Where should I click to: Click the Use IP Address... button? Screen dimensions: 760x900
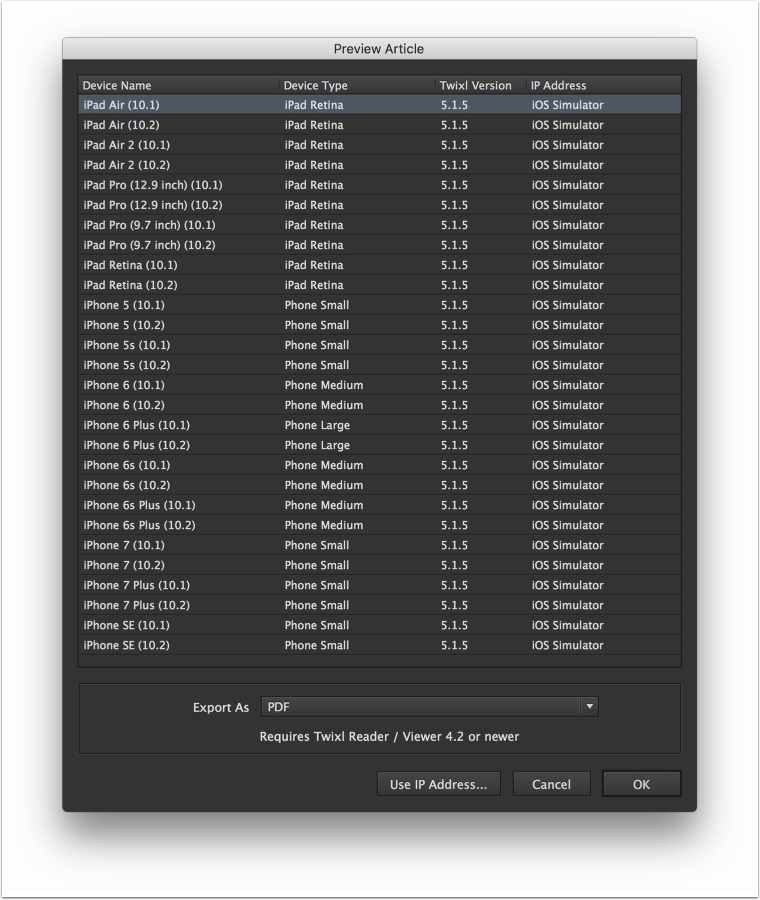point(439,784)
